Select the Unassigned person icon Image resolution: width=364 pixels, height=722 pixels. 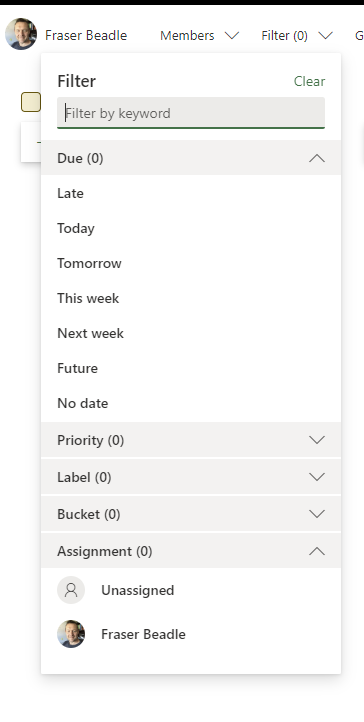[x=71, y=590]
